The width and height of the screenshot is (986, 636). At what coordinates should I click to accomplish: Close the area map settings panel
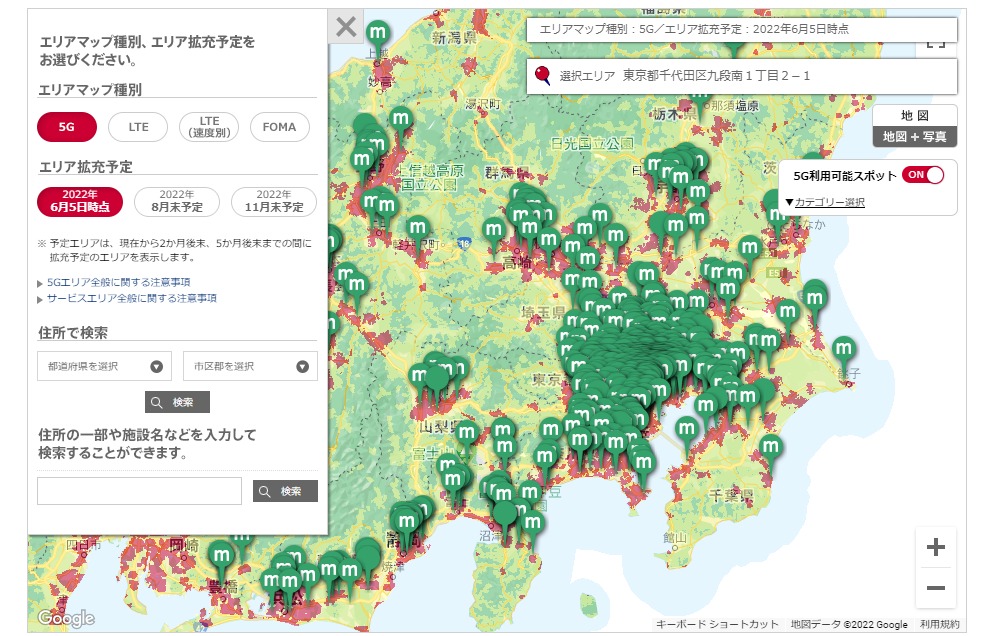pyautogui.click(x=346, y=27)
